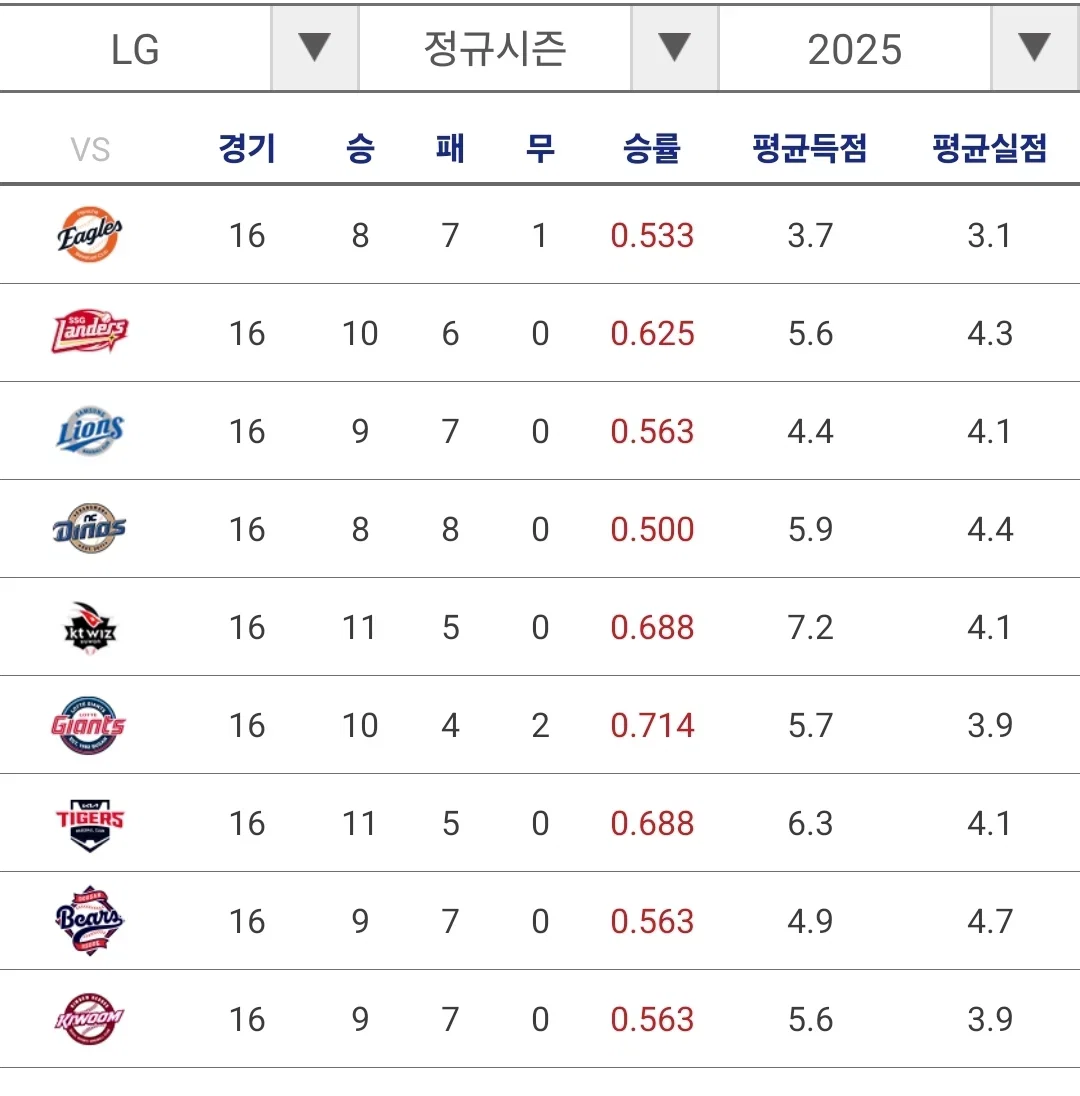Open the LG team dropdown arrow
The height and width of the screenshot is (1096, 1080).
tap(315, 48)
